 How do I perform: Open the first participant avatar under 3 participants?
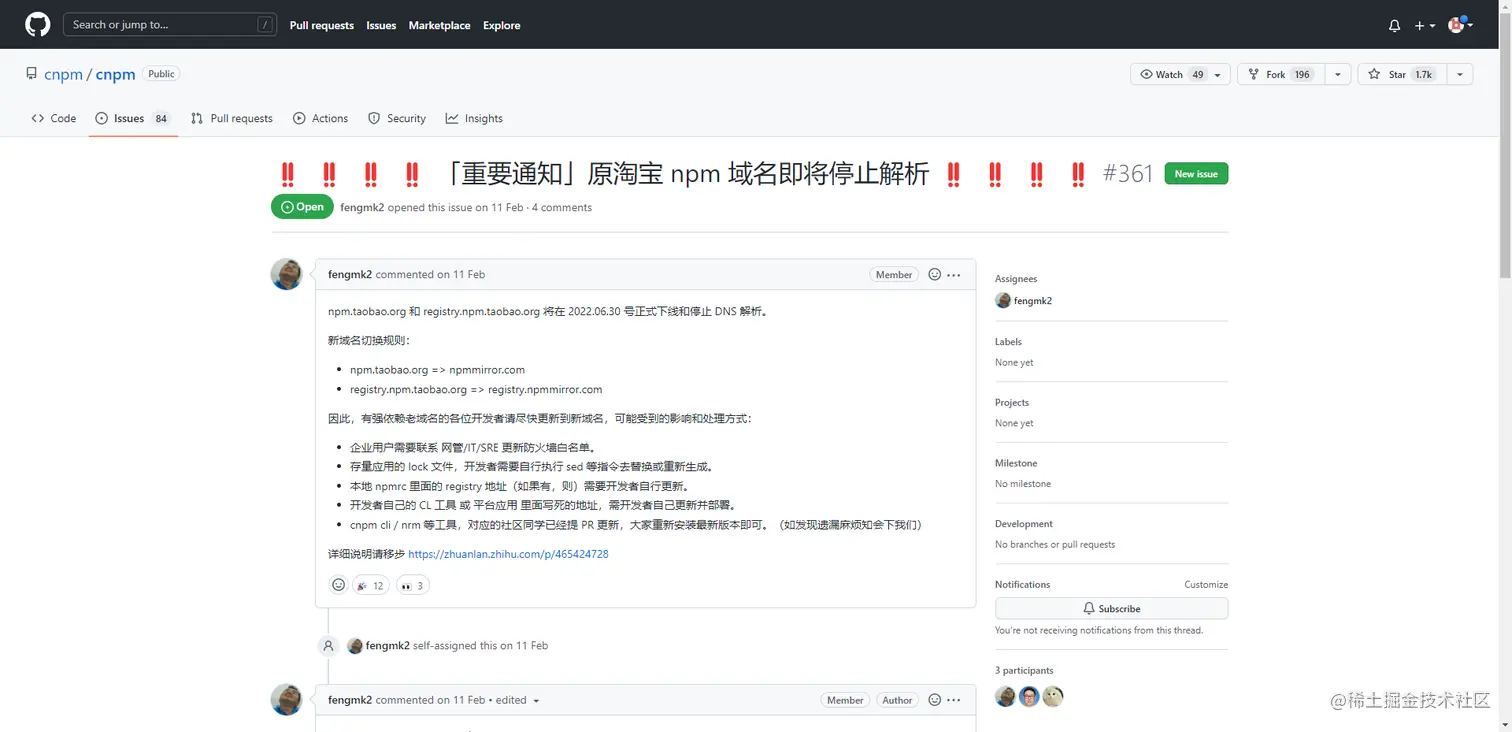click(x=1005, y=697)
